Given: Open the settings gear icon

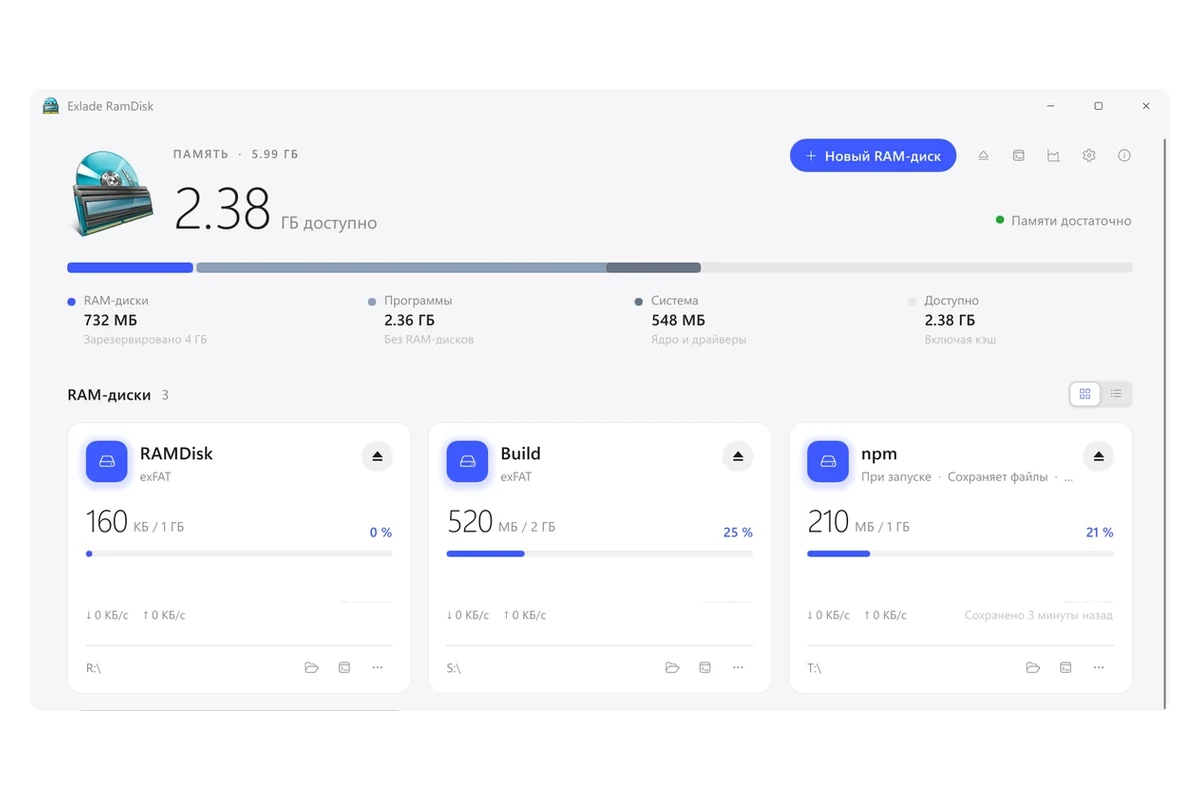Looking at the screenshot, I should 1089,156.
